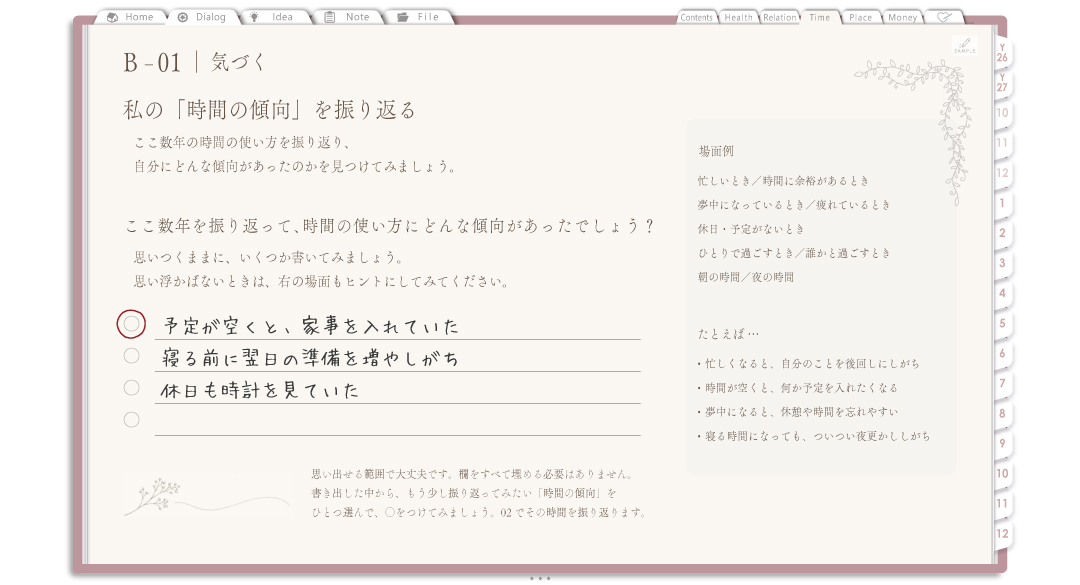Click the three dots below the planner
Image resolution: width=1080 pixels, height=585 pixels.
coord(540,579)
